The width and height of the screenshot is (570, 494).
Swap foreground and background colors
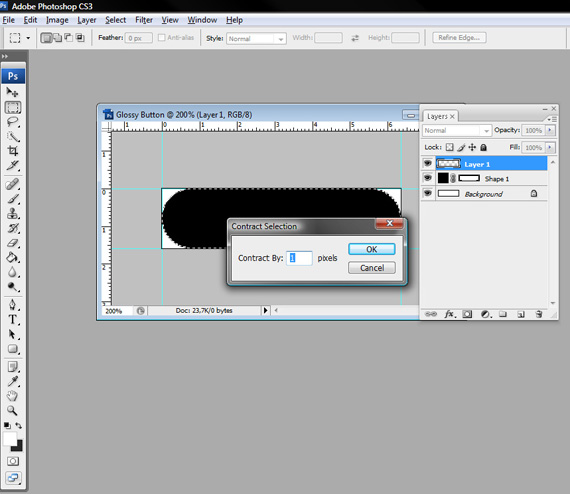[19, 425]
